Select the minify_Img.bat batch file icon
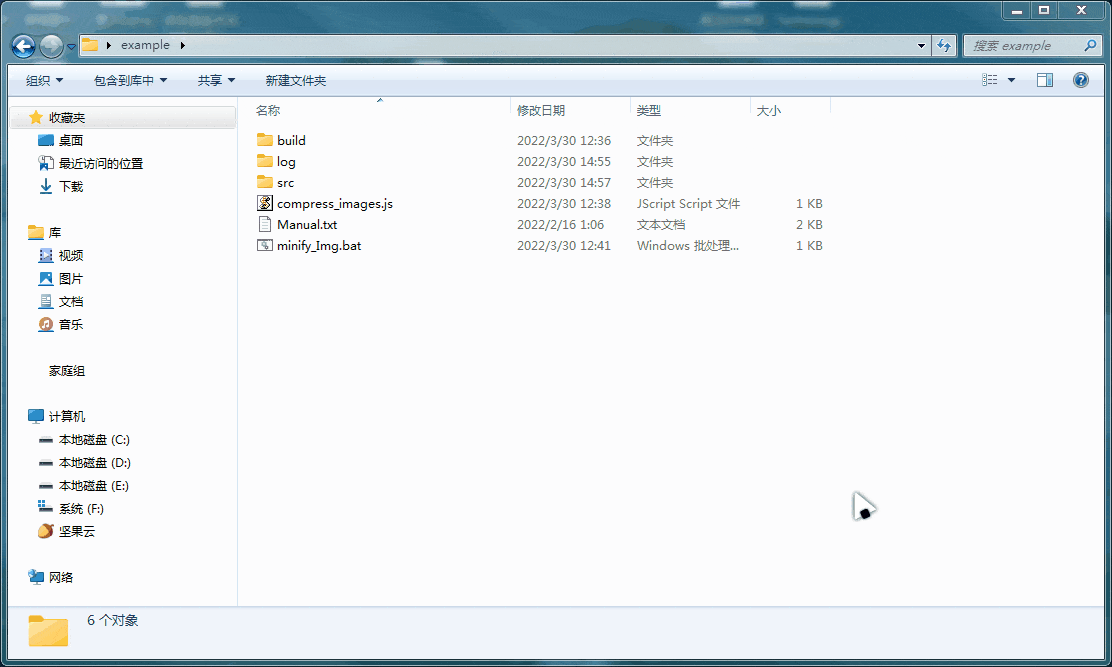Image resolution: width=1112 pixels, height=667 pixels. 265,245
